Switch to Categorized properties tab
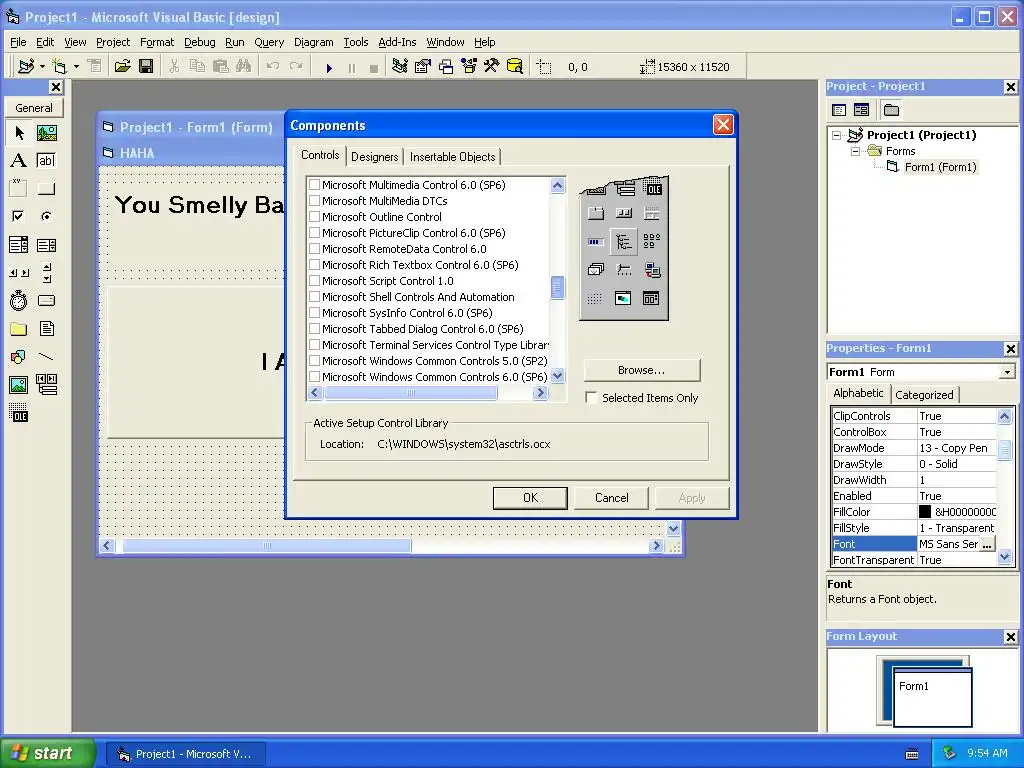This screenshot has height=768, width=1024. pos(924,394)
